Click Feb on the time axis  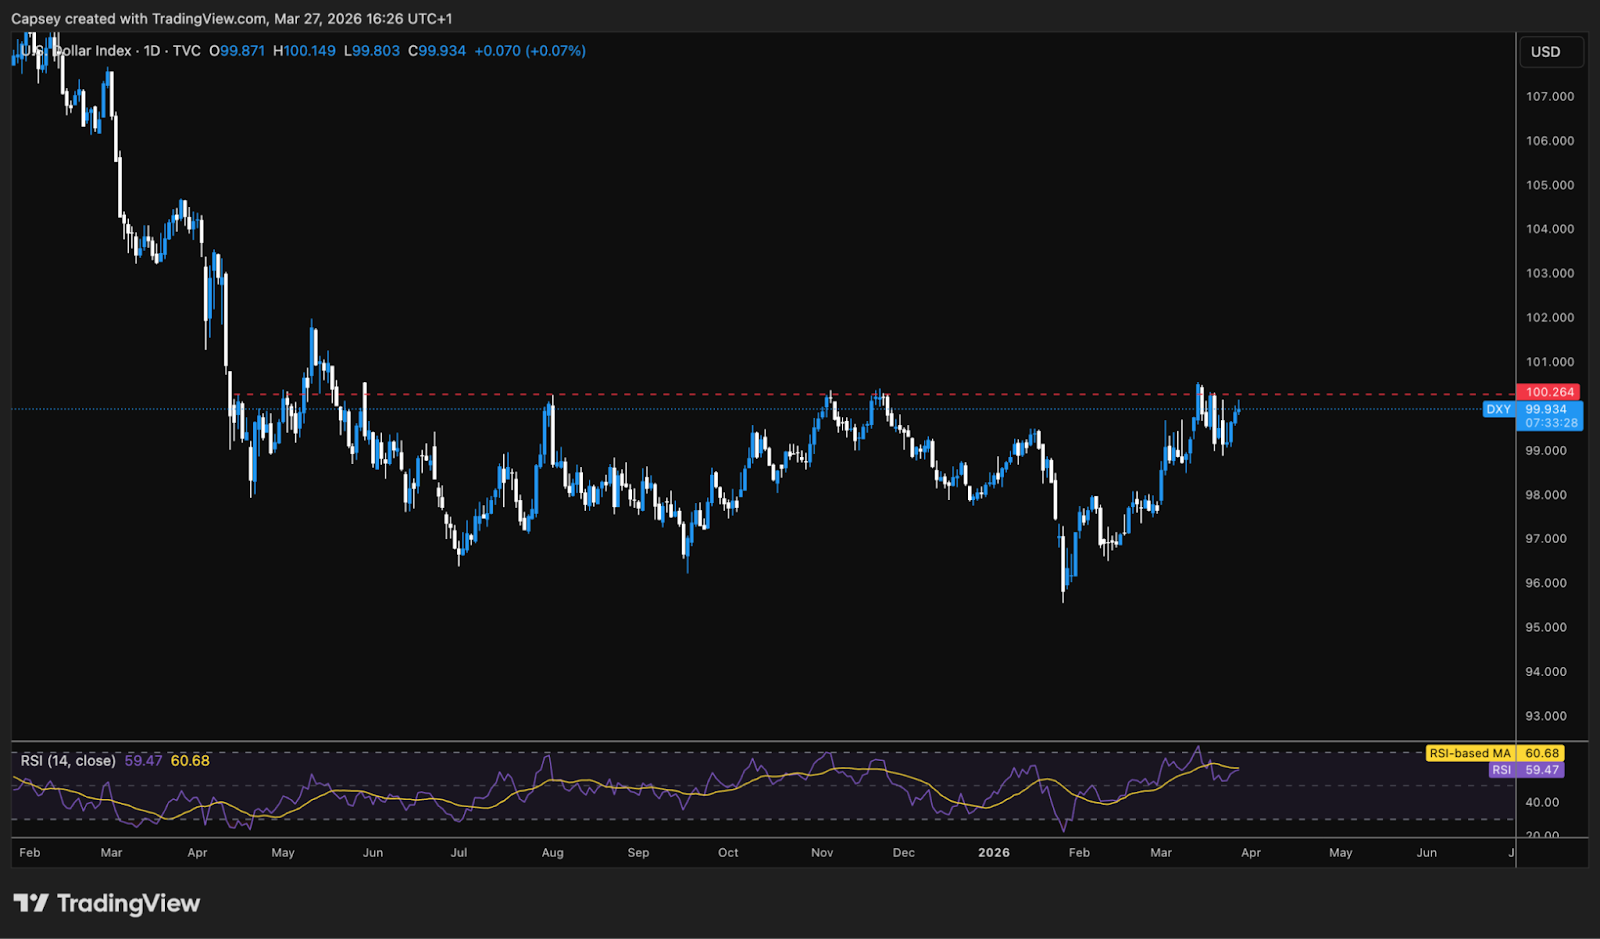coord(30,853)
